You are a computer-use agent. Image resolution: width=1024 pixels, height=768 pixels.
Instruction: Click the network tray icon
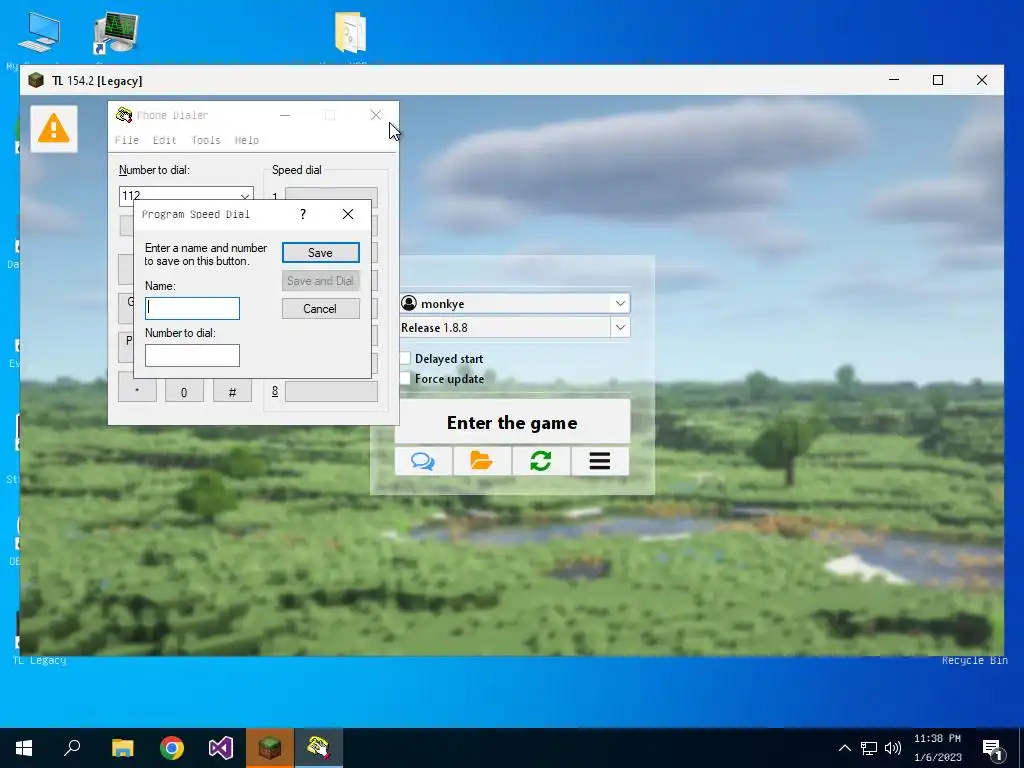(869, 748)
